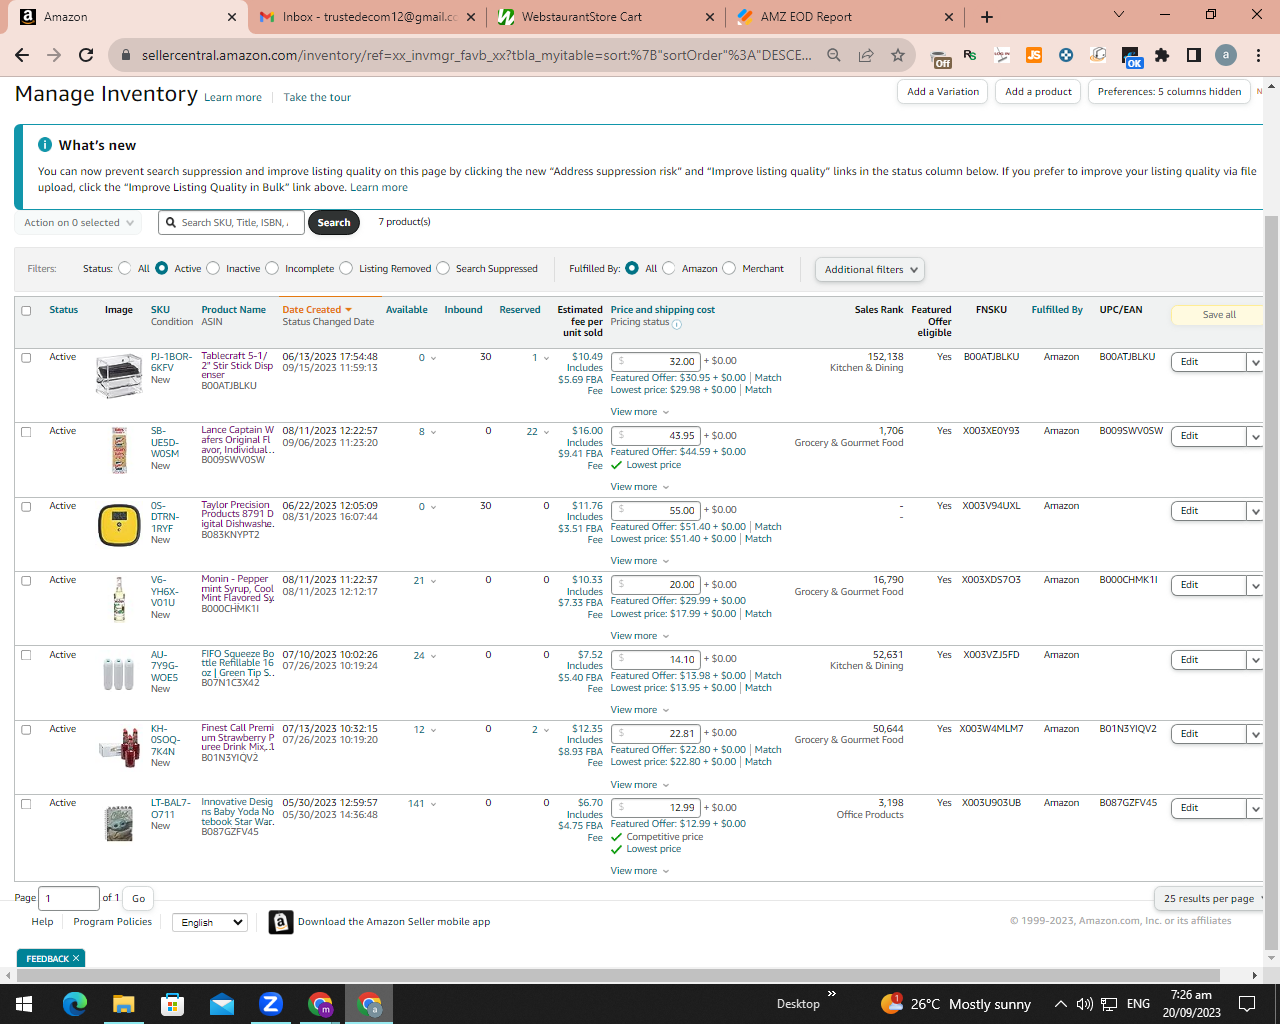
Task: Expand the Additional filters dropdown
Action: coord(870,269)
